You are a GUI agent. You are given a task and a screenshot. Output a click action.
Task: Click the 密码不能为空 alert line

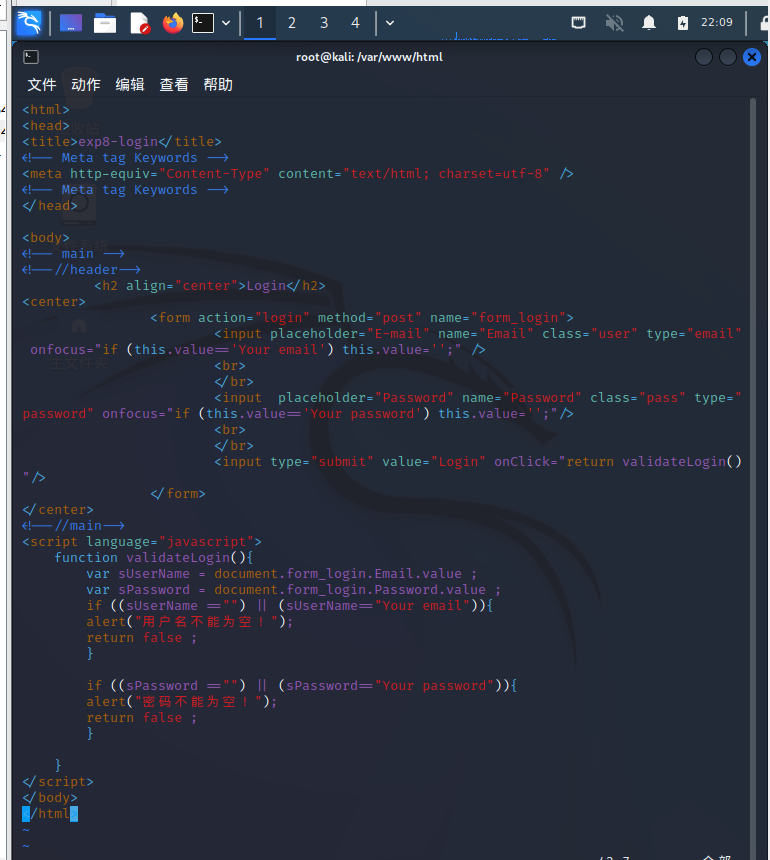click(x=182, y=701)
